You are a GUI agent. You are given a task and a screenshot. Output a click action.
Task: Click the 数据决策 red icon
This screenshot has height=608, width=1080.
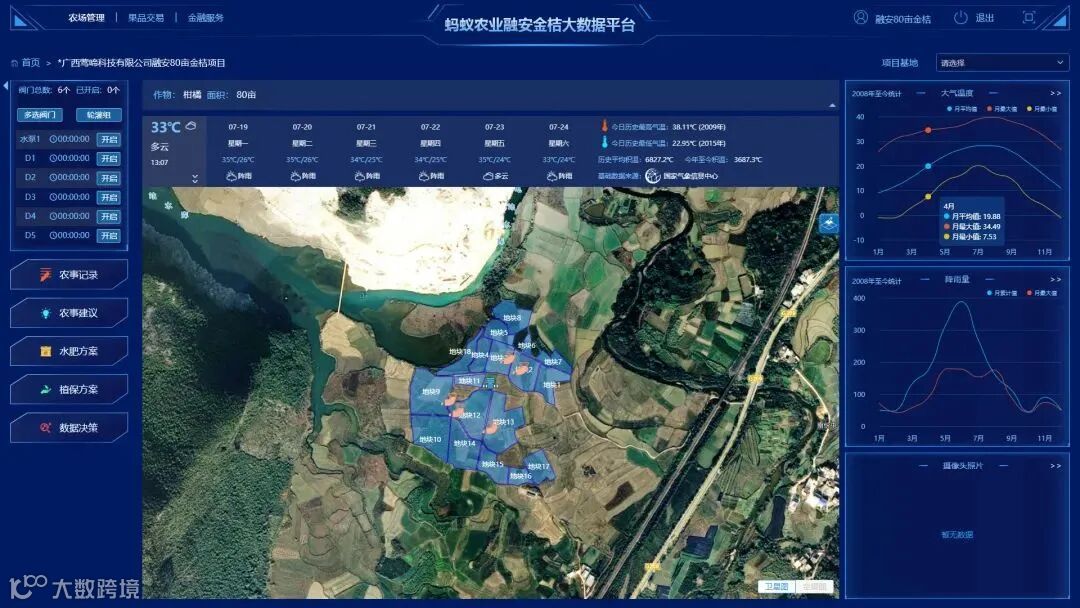pos(45,428)
